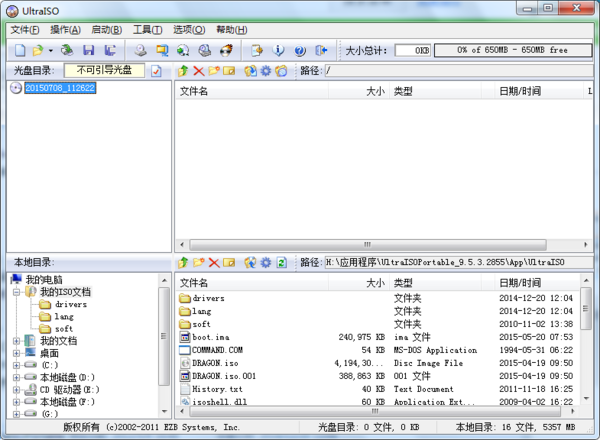This screenshot has width=600, height=440.
Task: Select the History.txt file
Action: [217, 389]
